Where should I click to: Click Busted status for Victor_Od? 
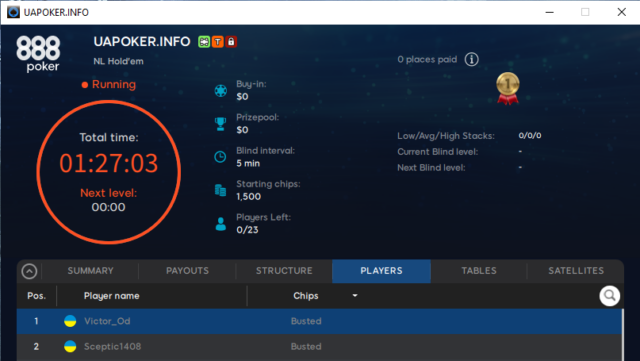[x=306, y=321]
